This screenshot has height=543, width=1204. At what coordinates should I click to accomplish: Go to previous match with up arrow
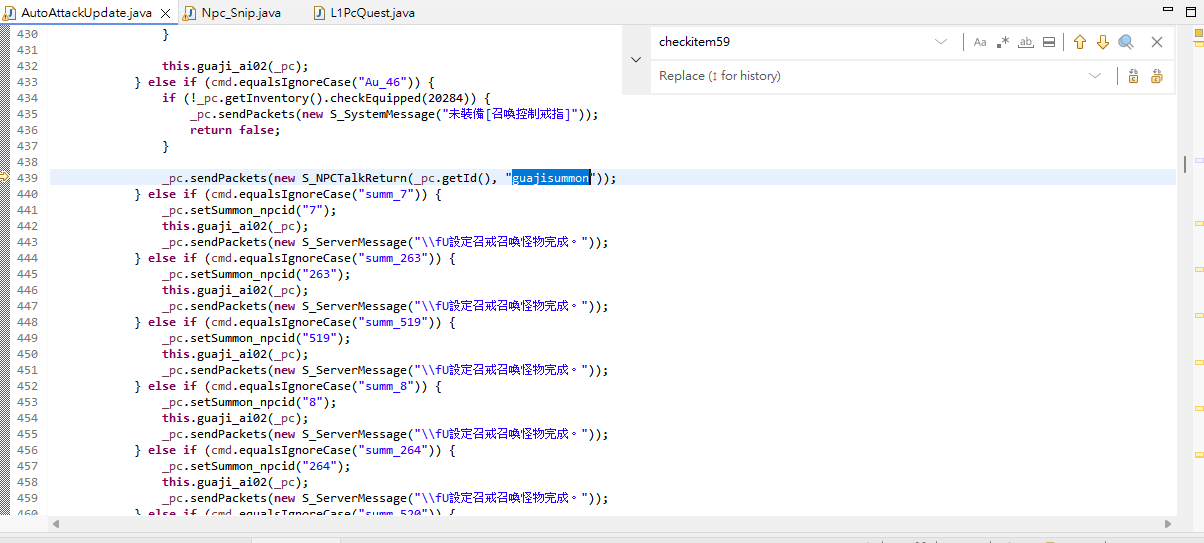click(1080, 42)
